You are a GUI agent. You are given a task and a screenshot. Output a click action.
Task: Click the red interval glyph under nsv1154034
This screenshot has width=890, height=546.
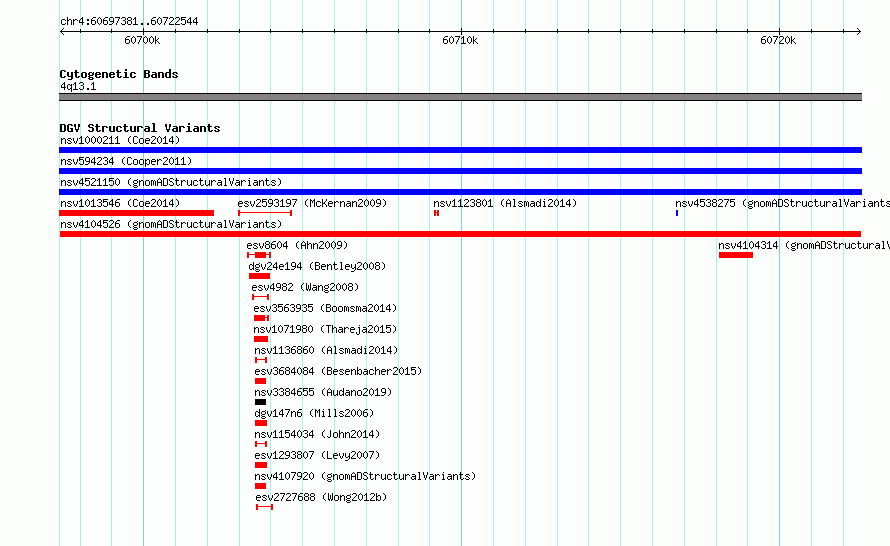pos(261,444)
